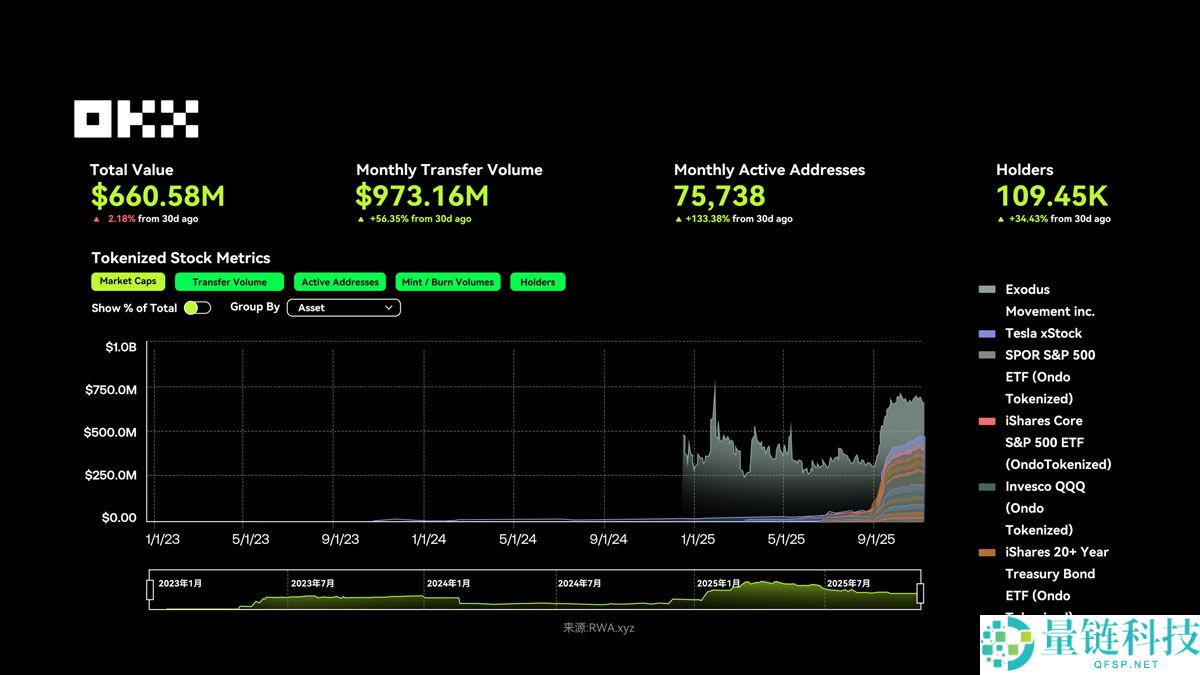Toggle Show % of Total switch

(x=197, y=308)
